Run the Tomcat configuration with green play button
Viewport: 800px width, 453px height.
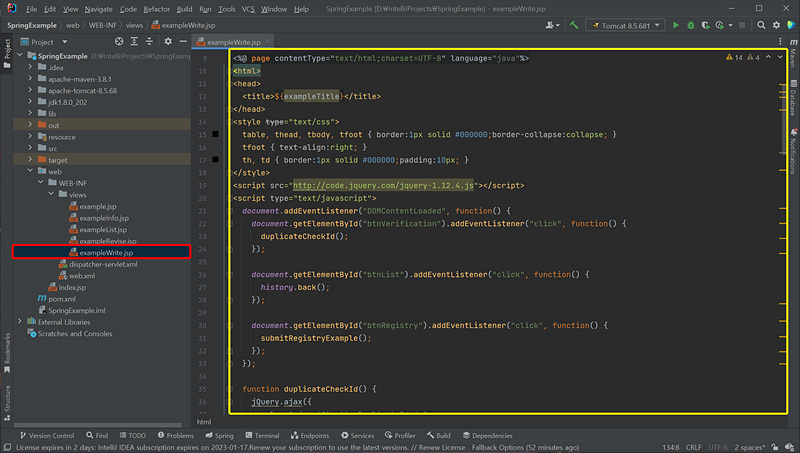pyautogui.click(x=676, y=25)
